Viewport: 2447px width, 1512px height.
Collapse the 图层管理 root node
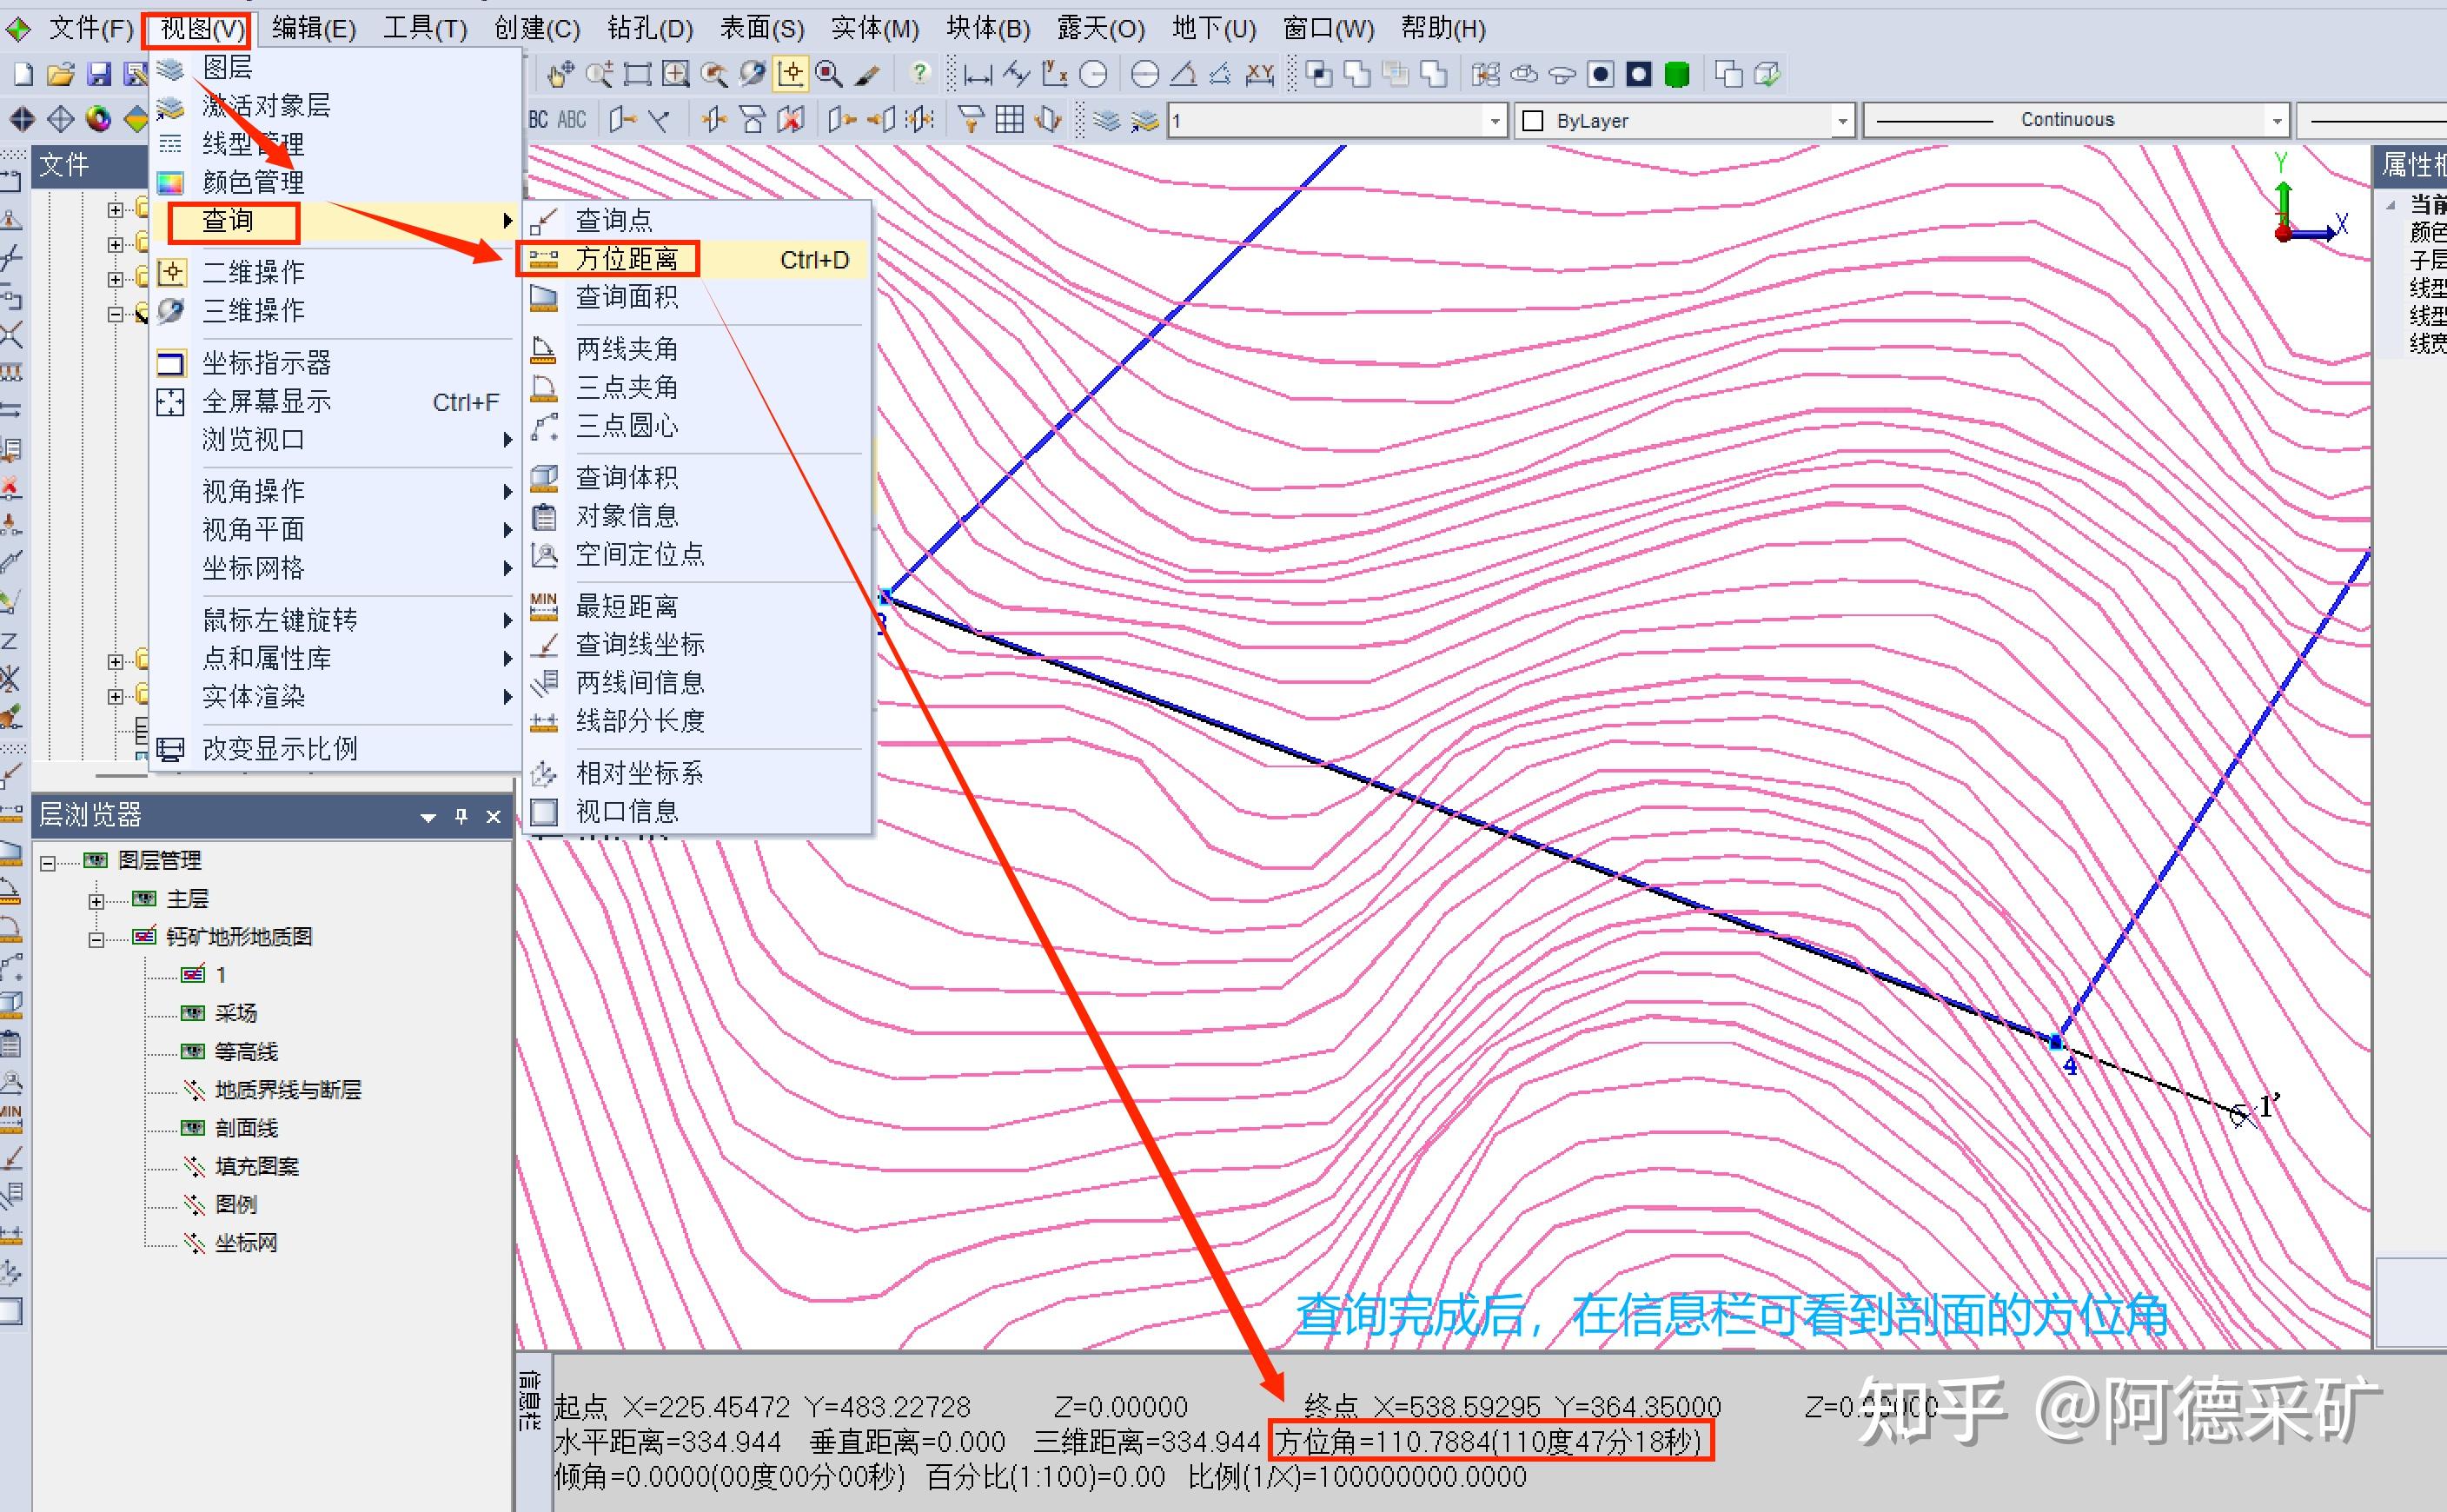47,863
